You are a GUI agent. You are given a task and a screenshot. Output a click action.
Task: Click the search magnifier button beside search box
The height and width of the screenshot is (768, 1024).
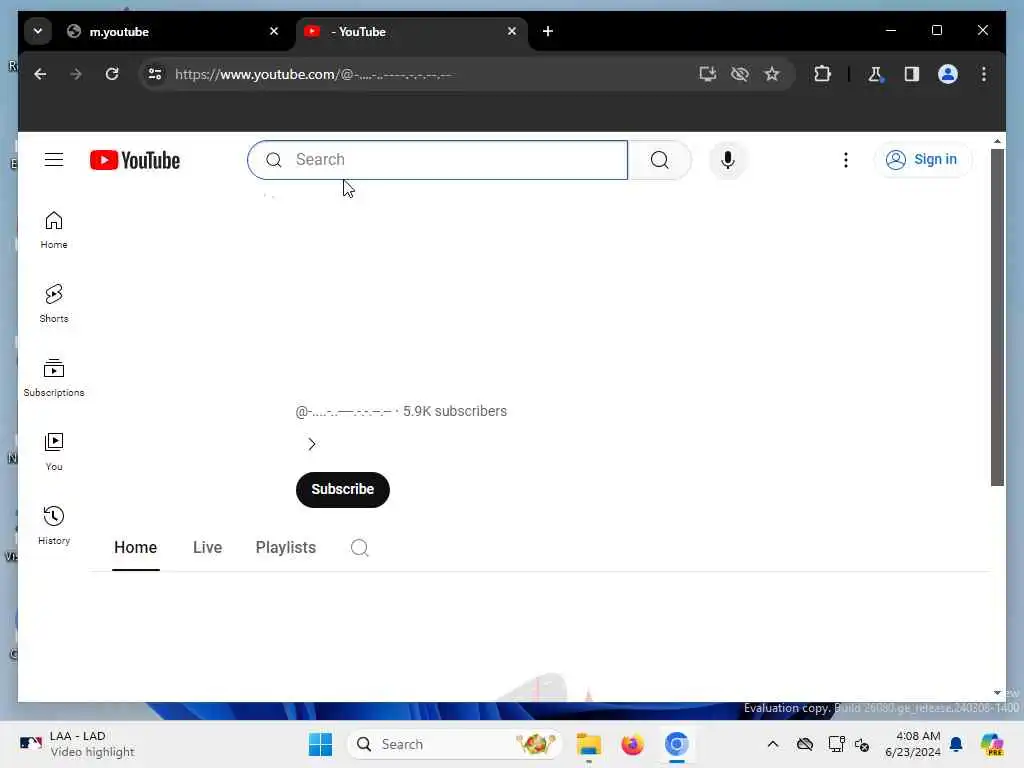[660, 160]
